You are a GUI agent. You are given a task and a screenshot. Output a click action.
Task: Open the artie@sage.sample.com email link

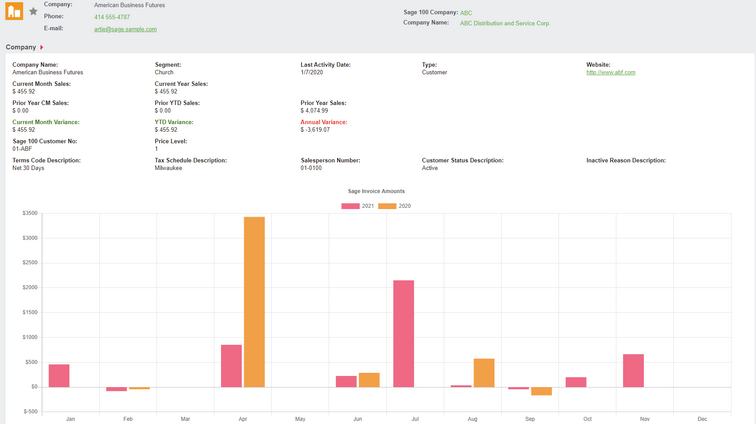125,29
